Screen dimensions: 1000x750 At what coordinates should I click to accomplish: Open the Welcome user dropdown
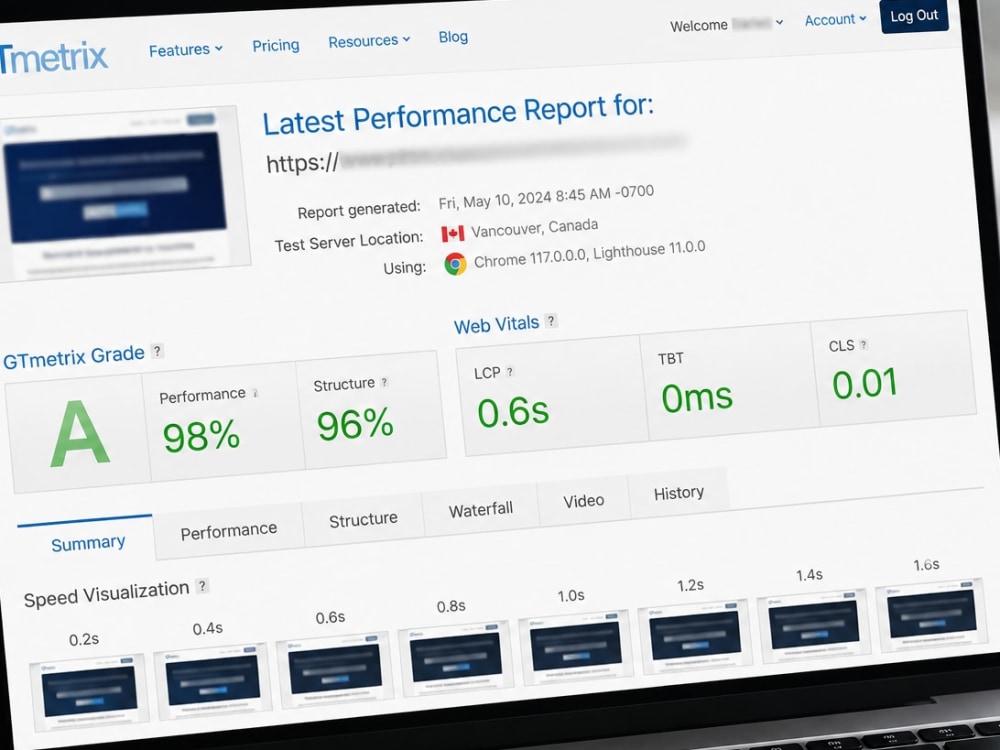tap(726, 24)
